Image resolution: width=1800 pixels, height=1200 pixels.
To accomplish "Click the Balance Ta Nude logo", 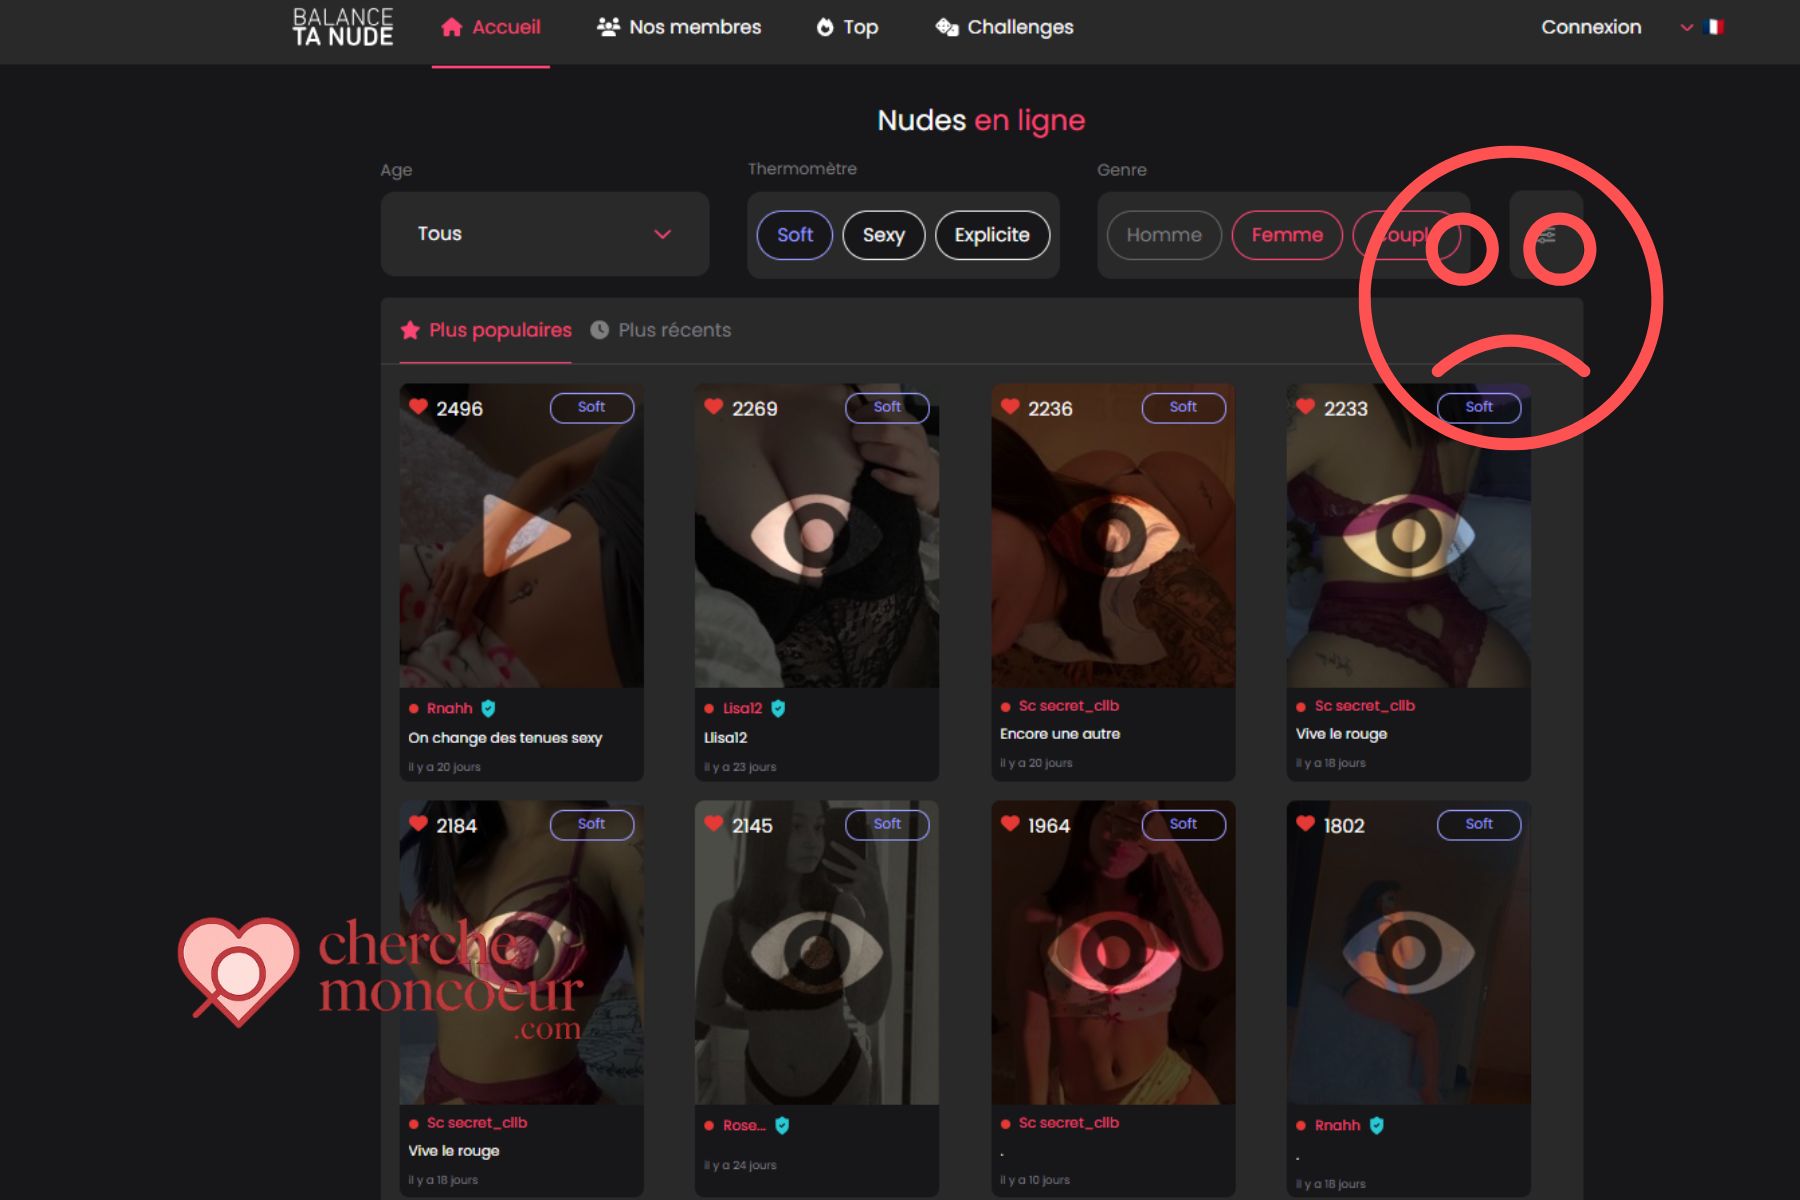I will coord(342,27).
